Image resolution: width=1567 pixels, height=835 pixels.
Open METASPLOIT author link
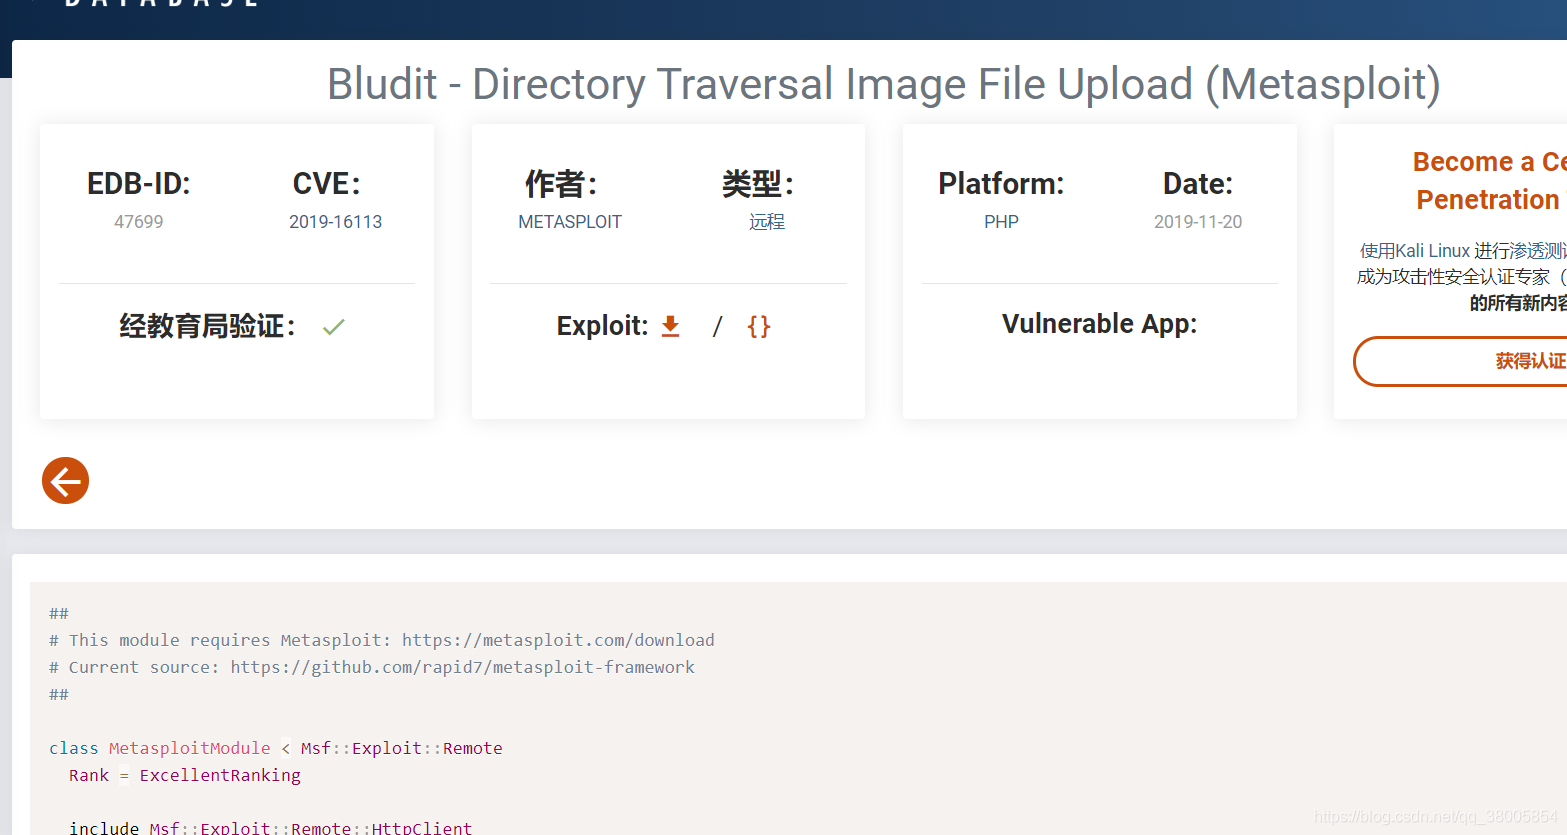pos(570,222)
